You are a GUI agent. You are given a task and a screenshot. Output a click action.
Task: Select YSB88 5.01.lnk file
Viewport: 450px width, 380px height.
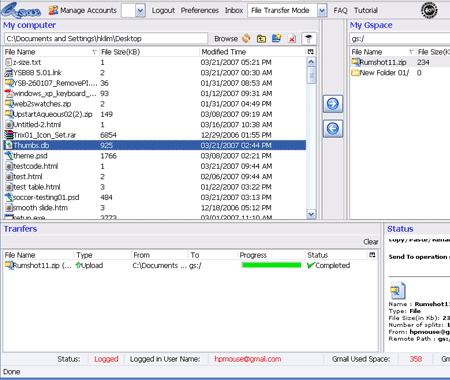(155, 73)
